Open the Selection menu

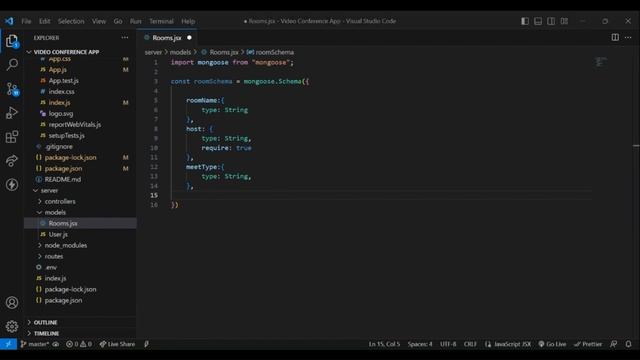[x=71, y=21]
